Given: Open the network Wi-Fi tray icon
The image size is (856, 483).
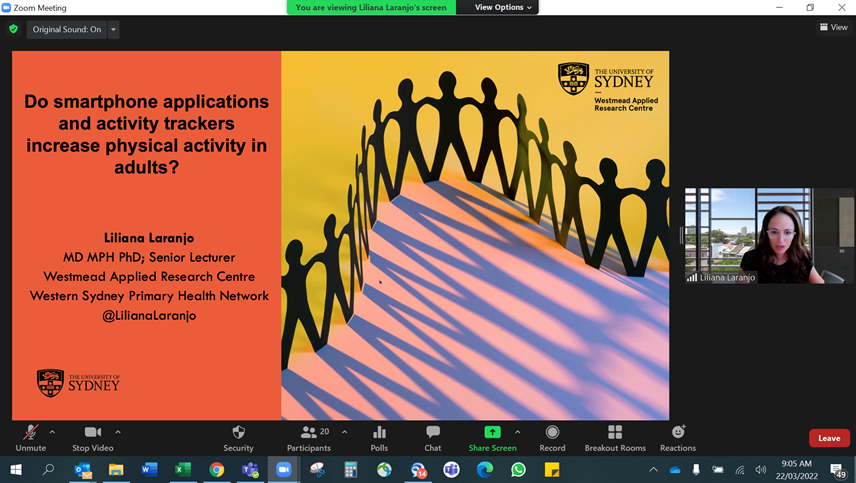Looking at the screenshot, I should [740, 469].
